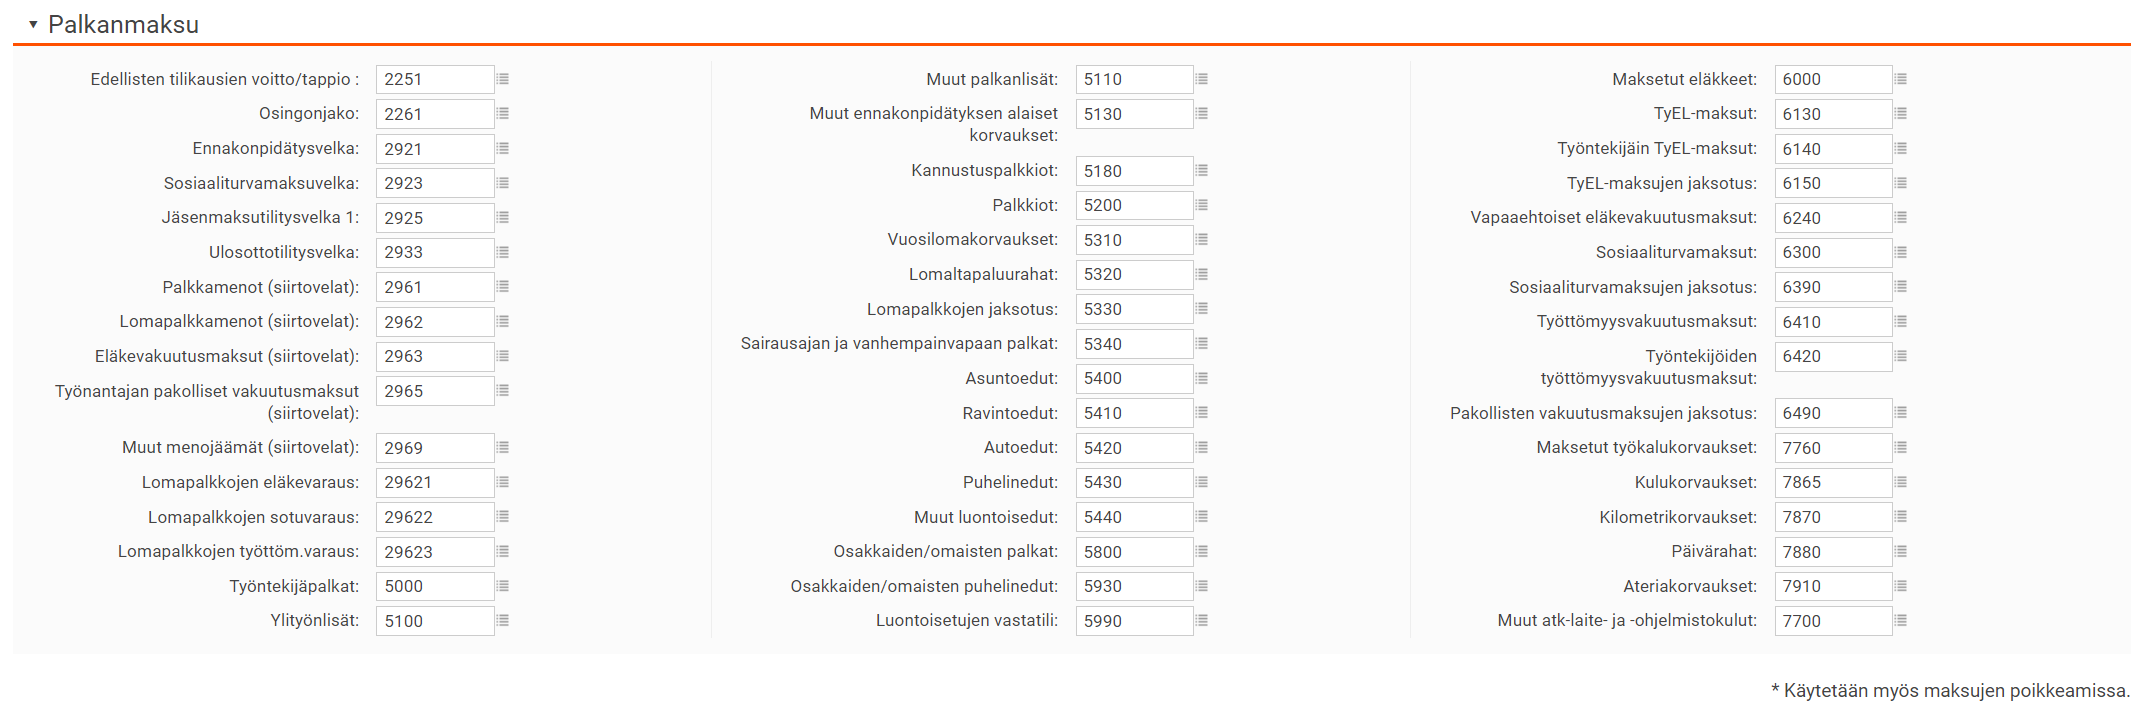Focus the Lomapalkkojen eläkevaraus account field
2147x728 pixels.
point(434,482)
